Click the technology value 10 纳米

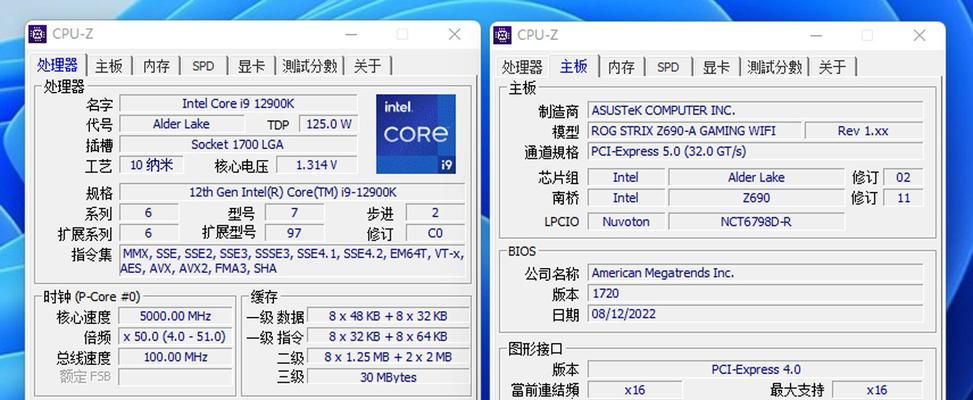click(x=151, y=165)
